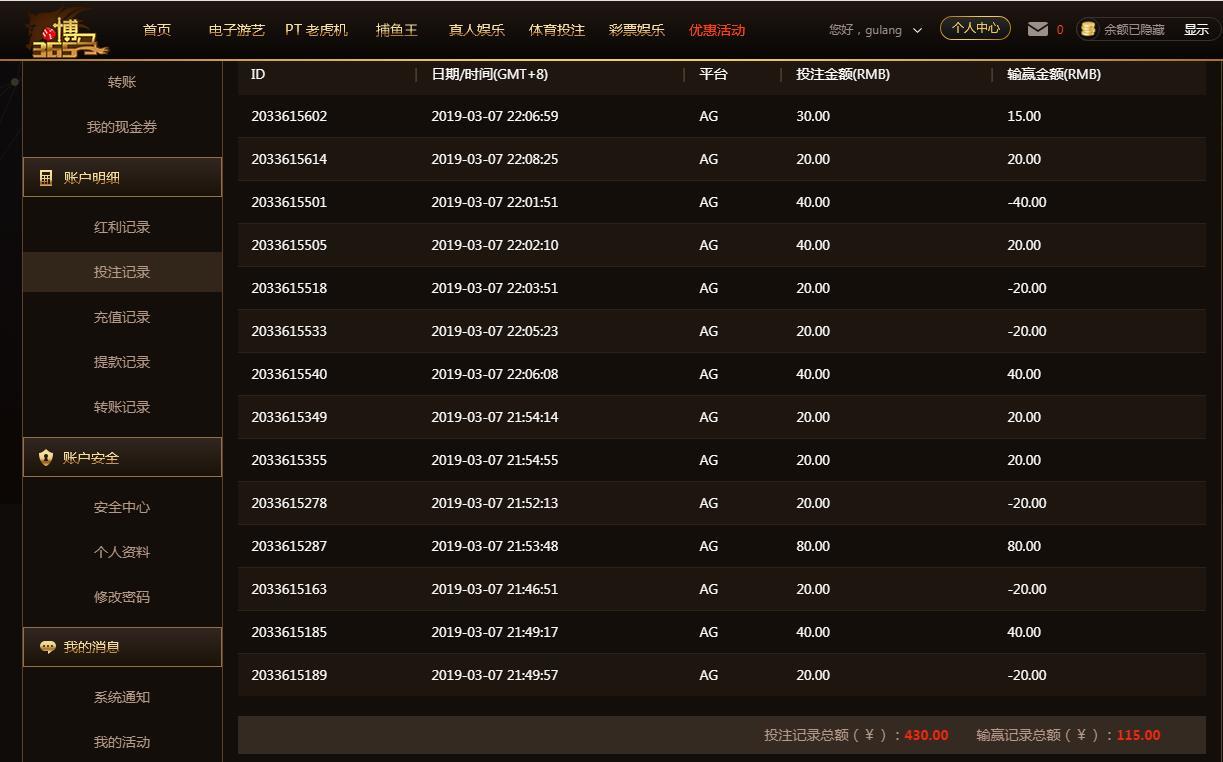Open 充值记录 in sidebar
1223x762 pixels.
[x=122, y=317]
